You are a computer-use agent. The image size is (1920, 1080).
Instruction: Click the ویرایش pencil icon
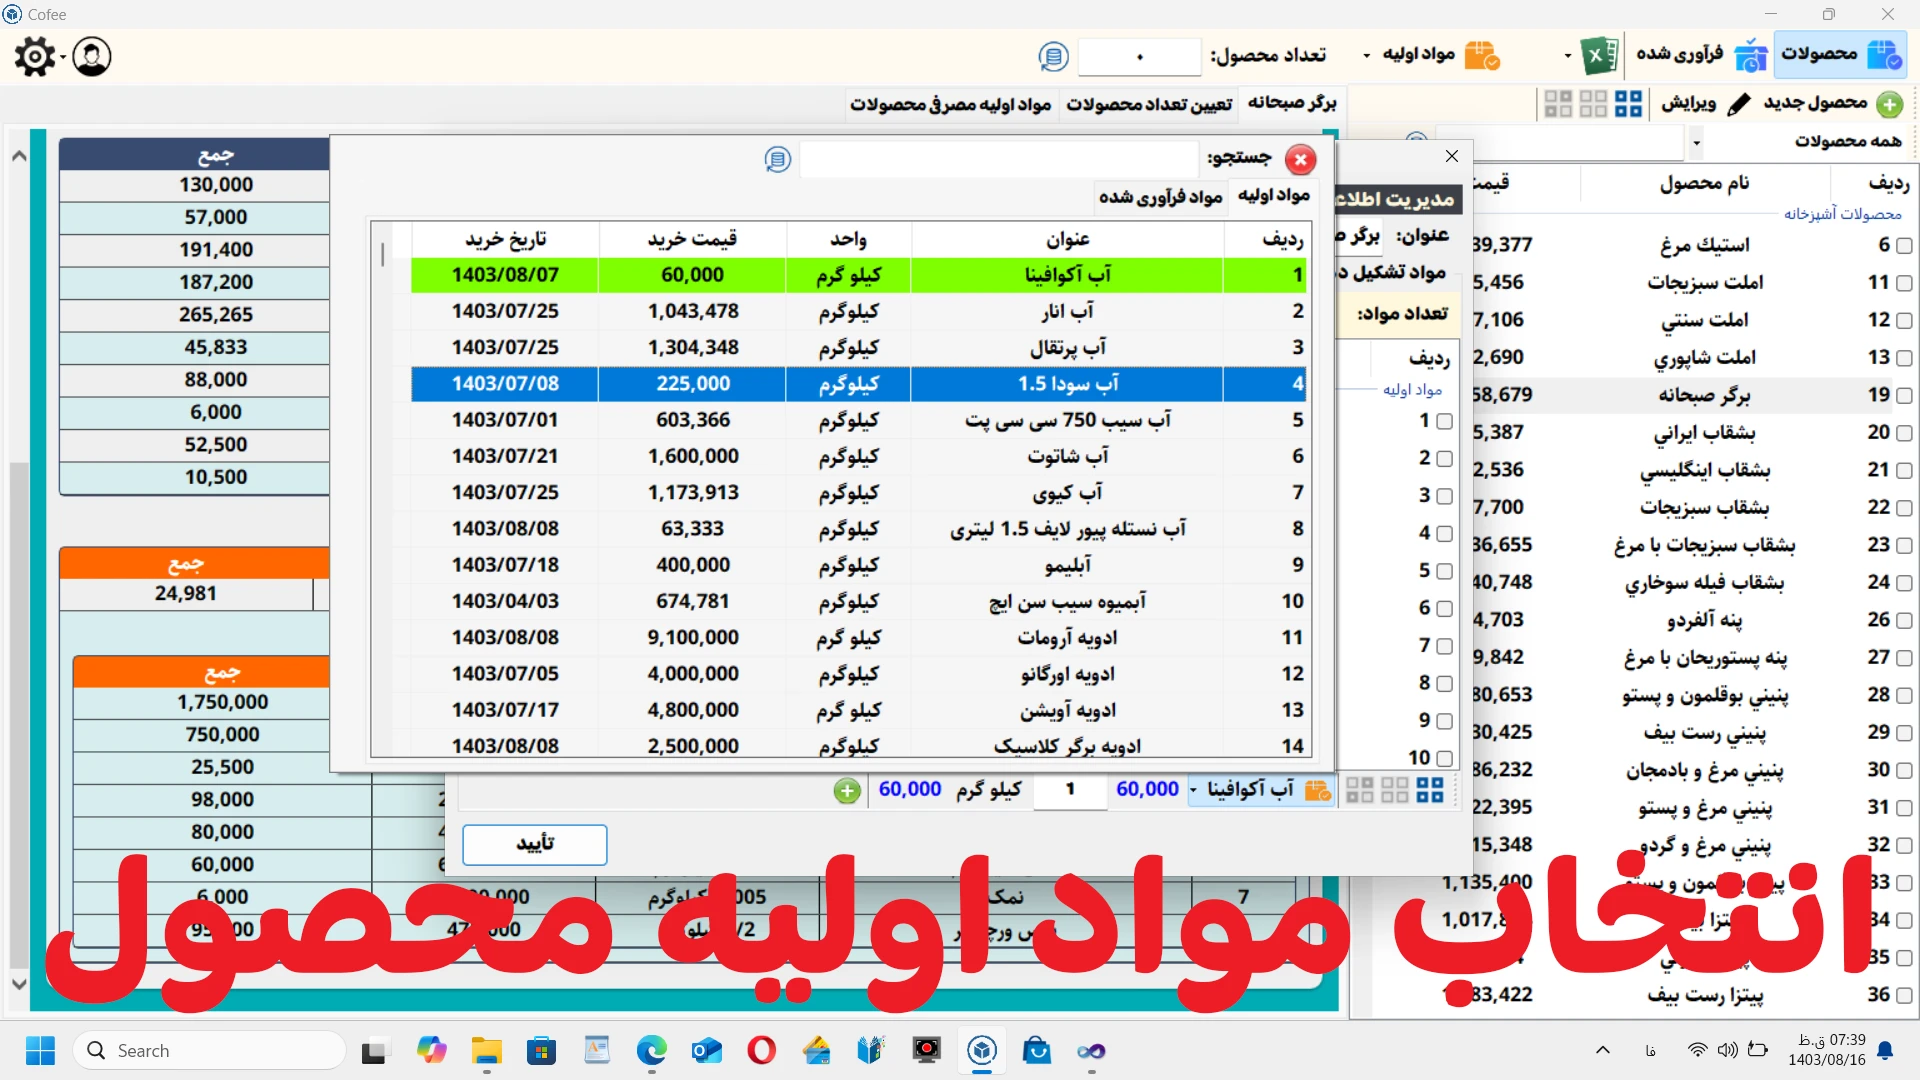(1739, 103)
